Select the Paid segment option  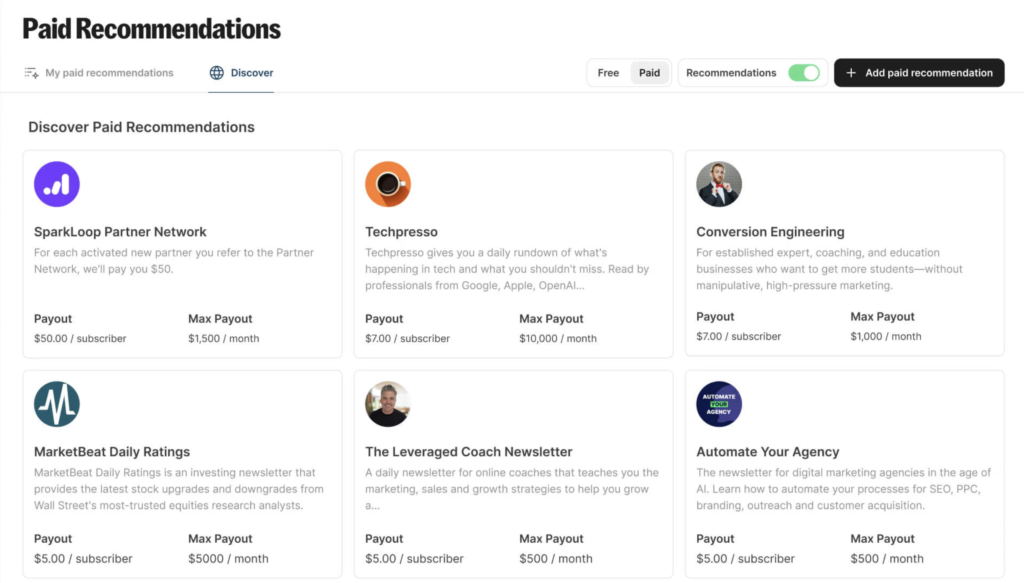[650, 73]
